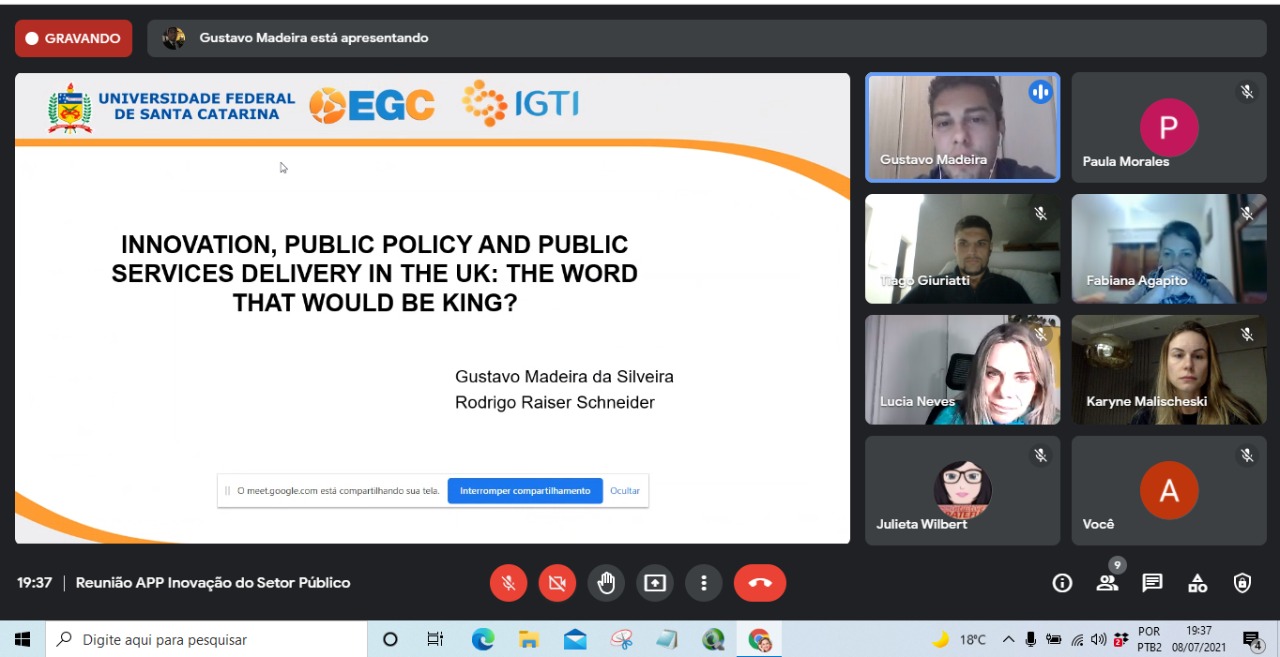Turn the camera on in the call controls
This screenshot has height=657, width=1280.
[557, 583]
